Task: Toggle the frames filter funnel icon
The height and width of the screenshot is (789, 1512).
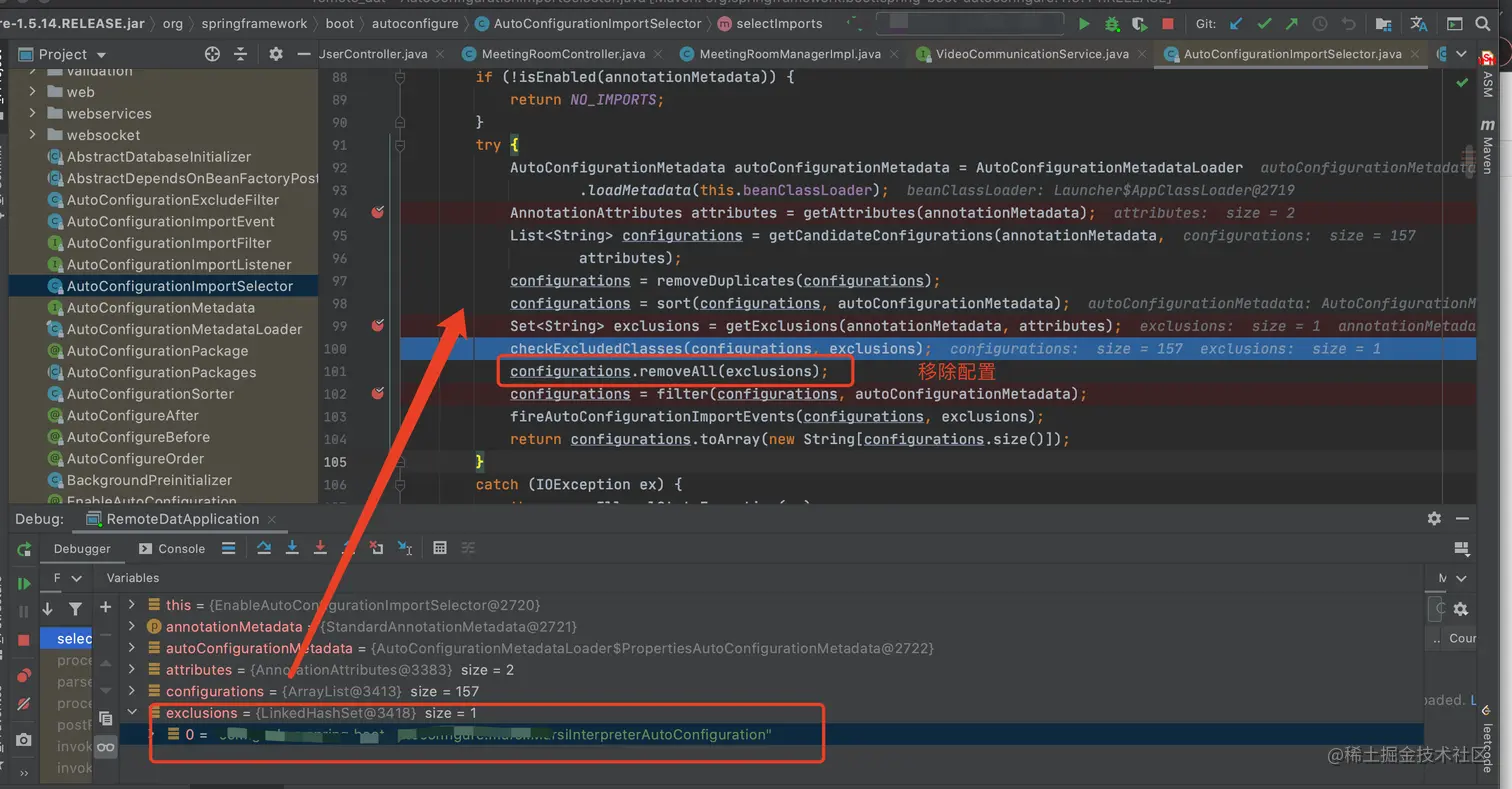Action: (75, 608)
